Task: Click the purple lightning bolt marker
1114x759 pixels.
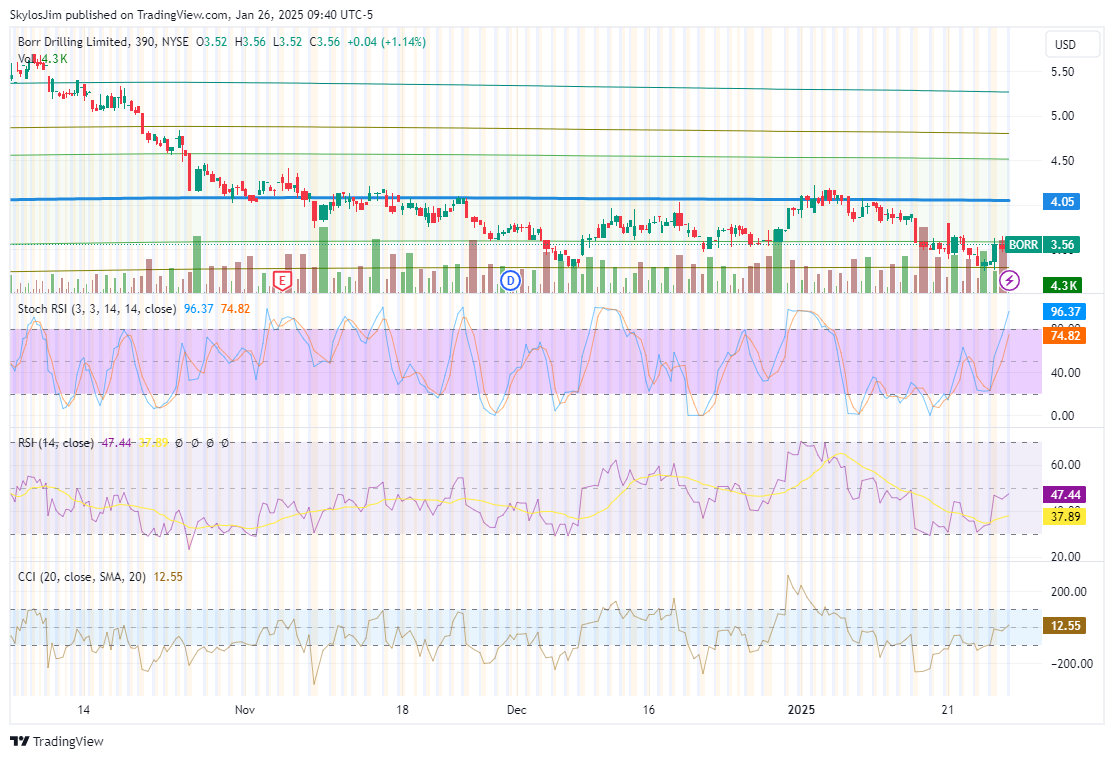Action: coord(1009,281)
